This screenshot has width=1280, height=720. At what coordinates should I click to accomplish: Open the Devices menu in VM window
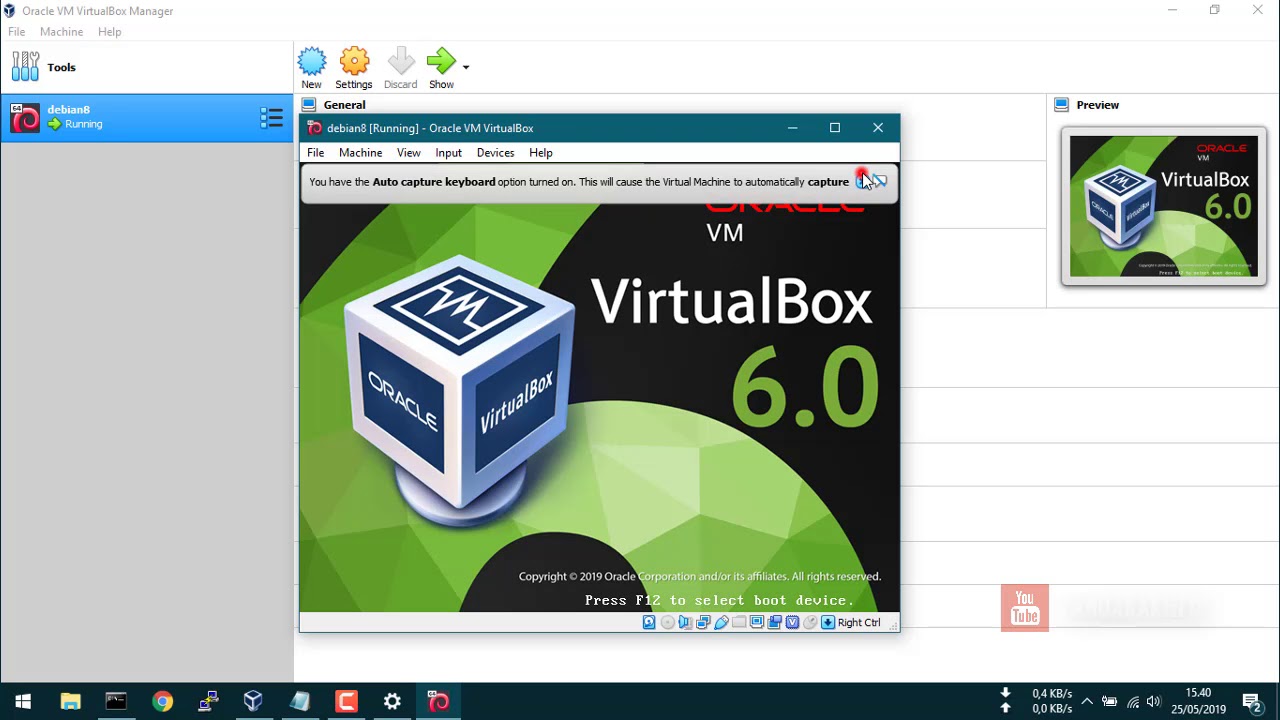point(495,153)
